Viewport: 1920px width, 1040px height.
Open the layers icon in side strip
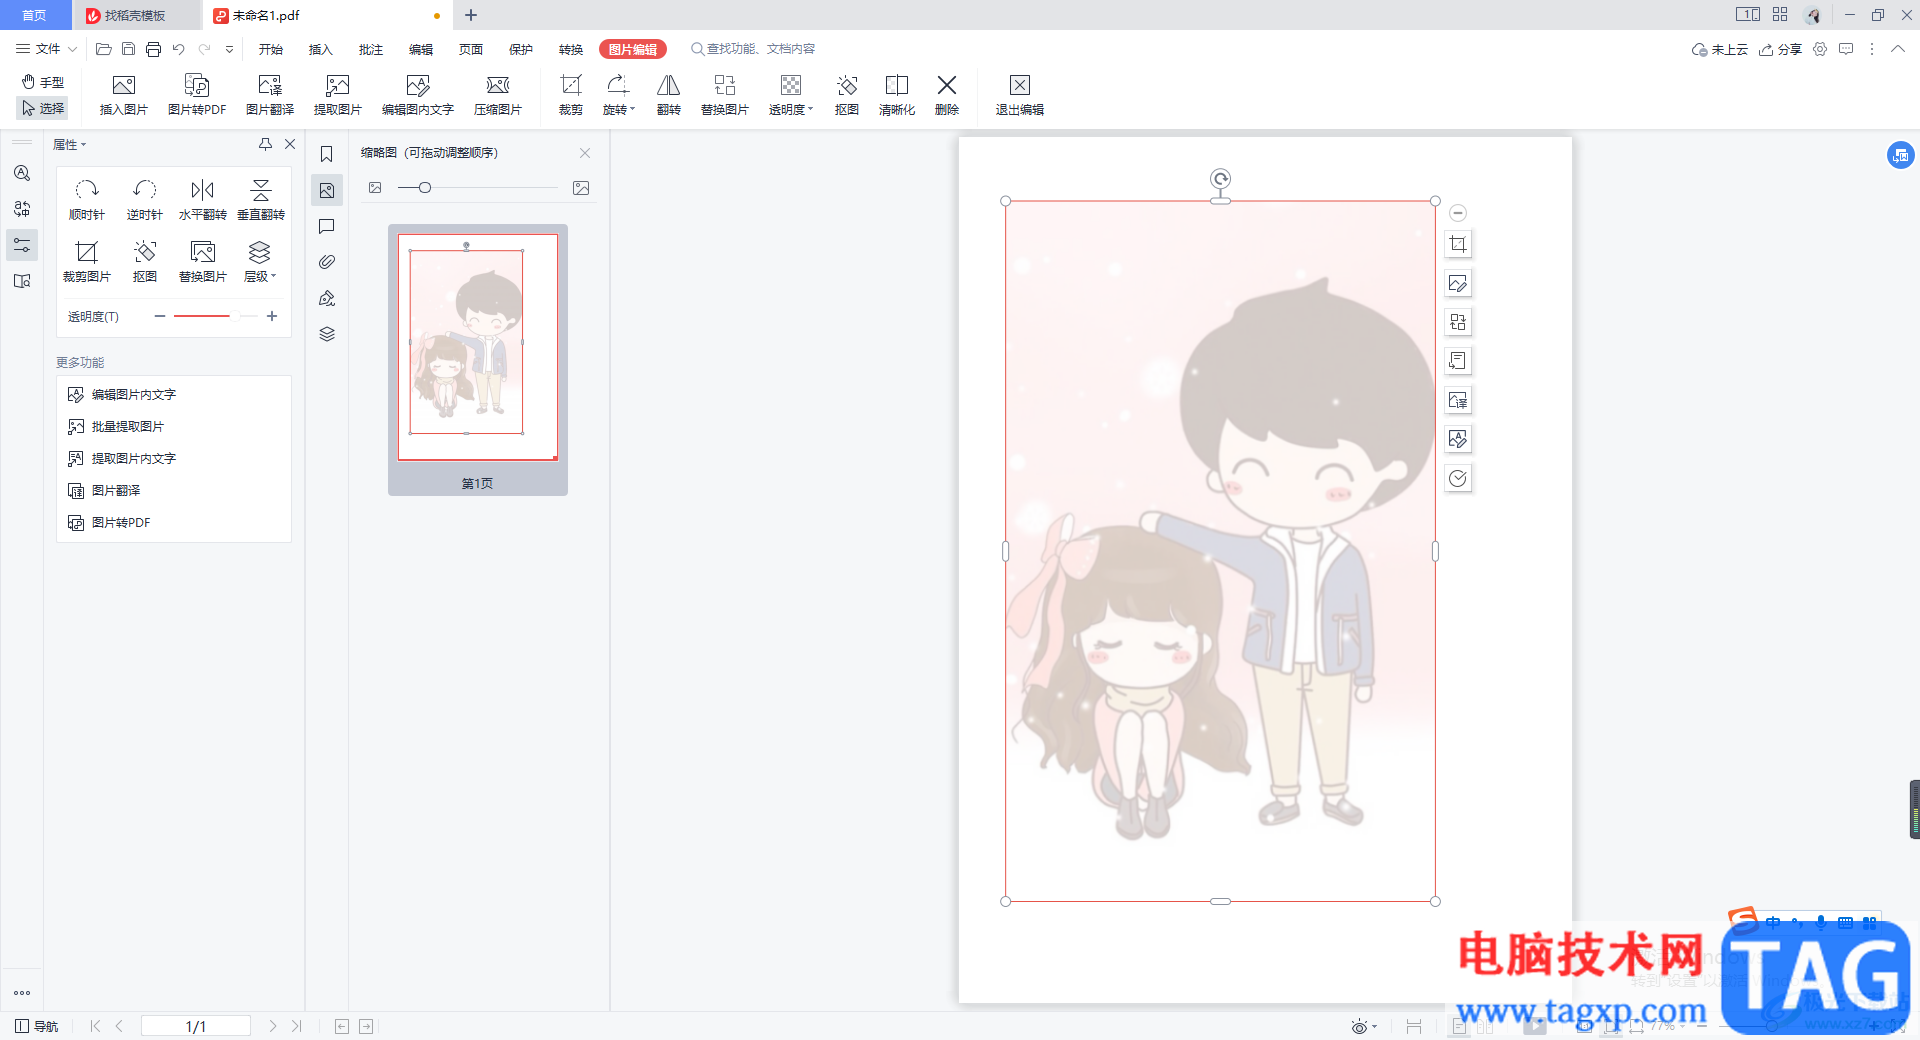click(x=327, y=334)
